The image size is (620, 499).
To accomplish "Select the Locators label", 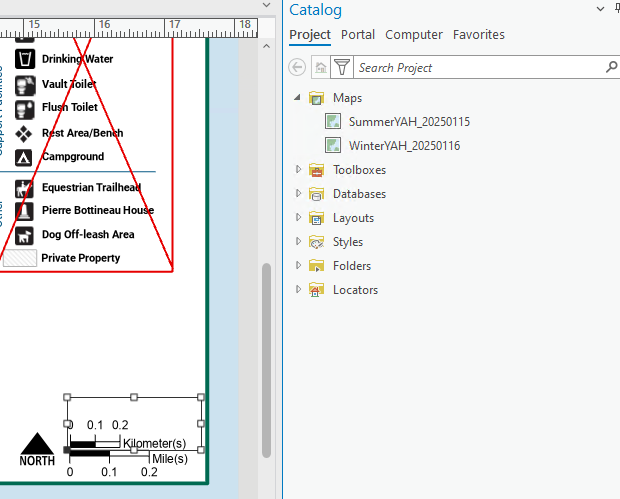I will point(355,290).
